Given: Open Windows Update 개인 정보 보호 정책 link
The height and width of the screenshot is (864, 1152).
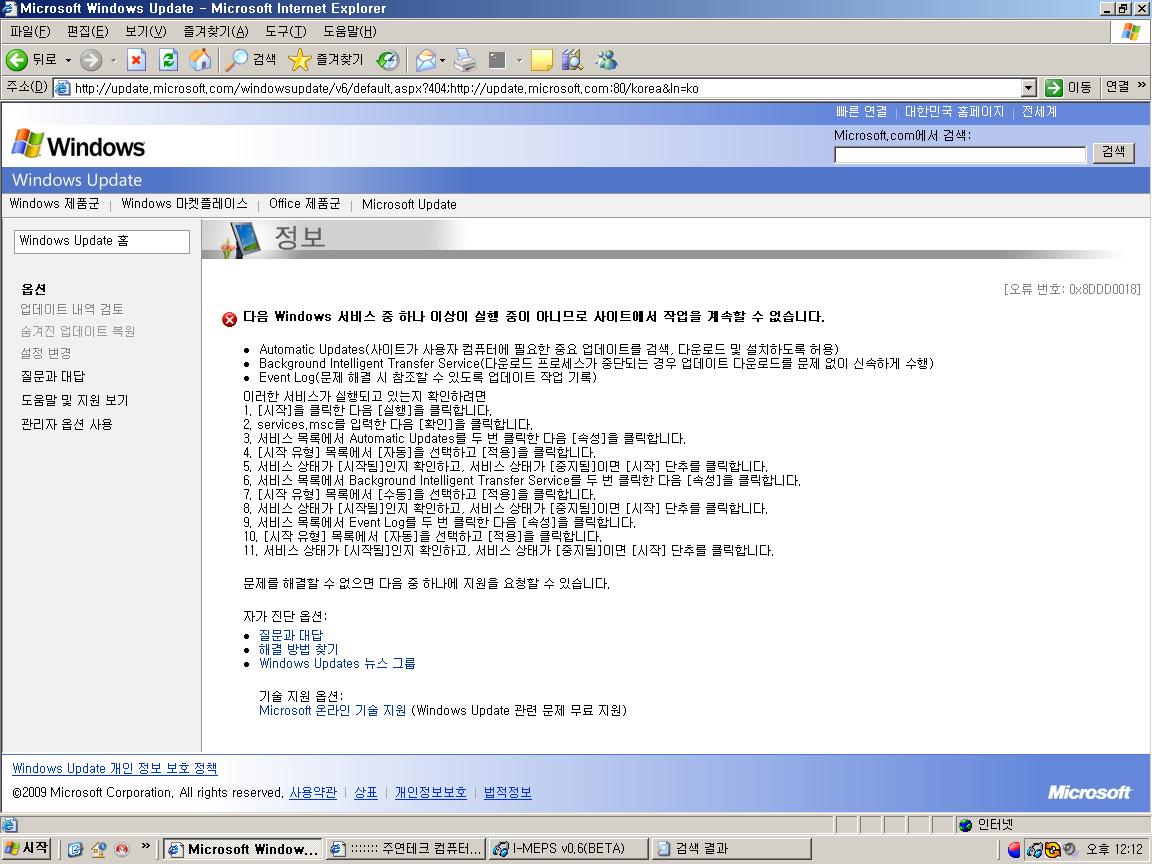Looking at the screenshot, I should [115, 768].
